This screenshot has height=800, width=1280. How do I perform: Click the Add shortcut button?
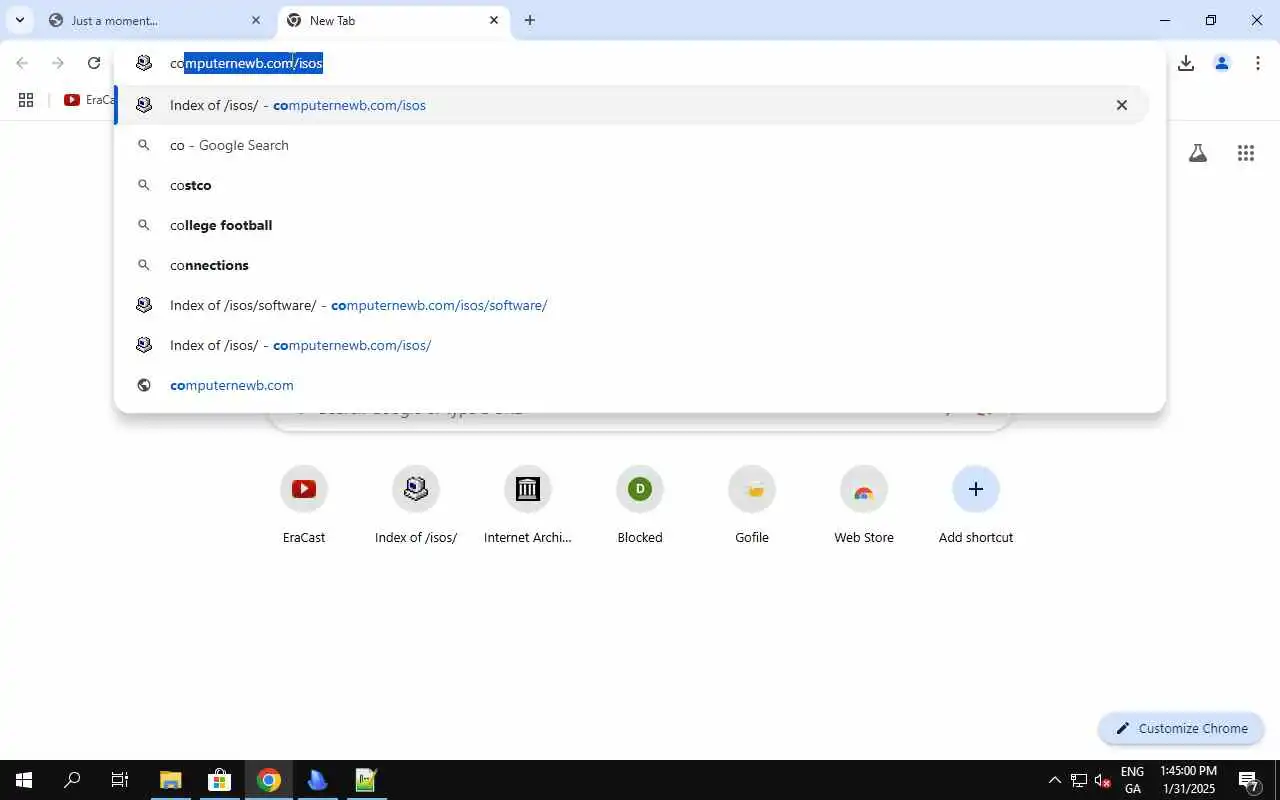(x=976, y=505)
